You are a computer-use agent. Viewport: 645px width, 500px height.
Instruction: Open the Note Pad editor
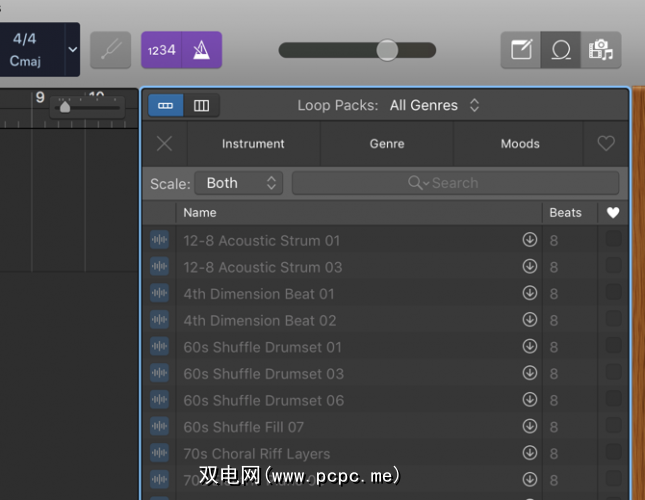click(x=521, y=50)
